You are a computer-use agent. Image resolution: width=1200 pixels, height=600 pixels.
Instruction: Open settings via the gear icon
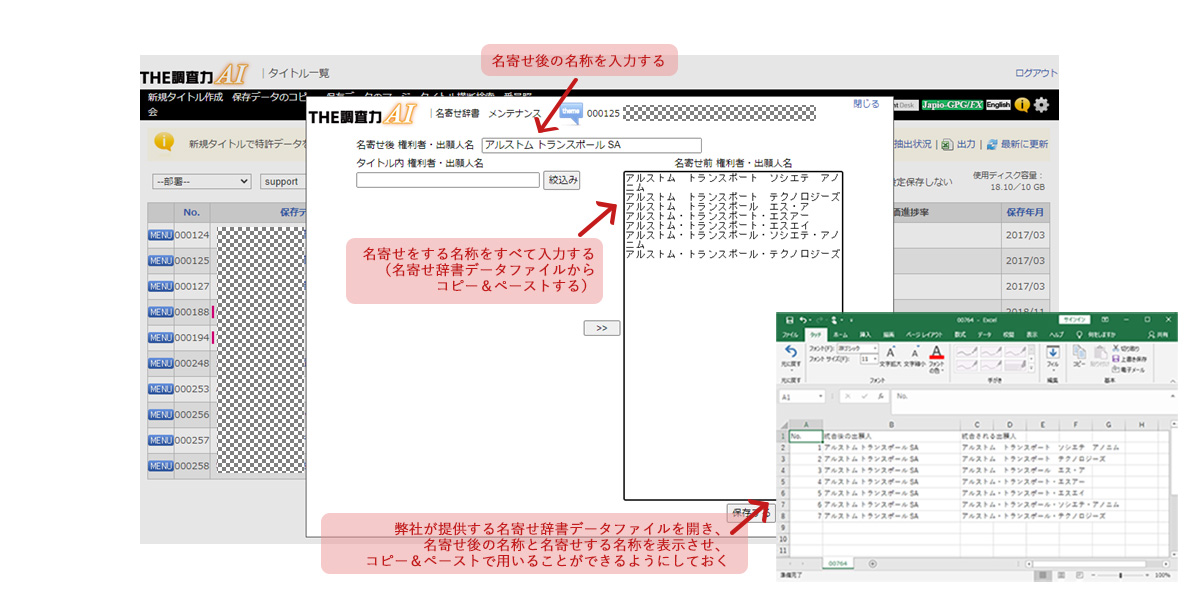1042,104
